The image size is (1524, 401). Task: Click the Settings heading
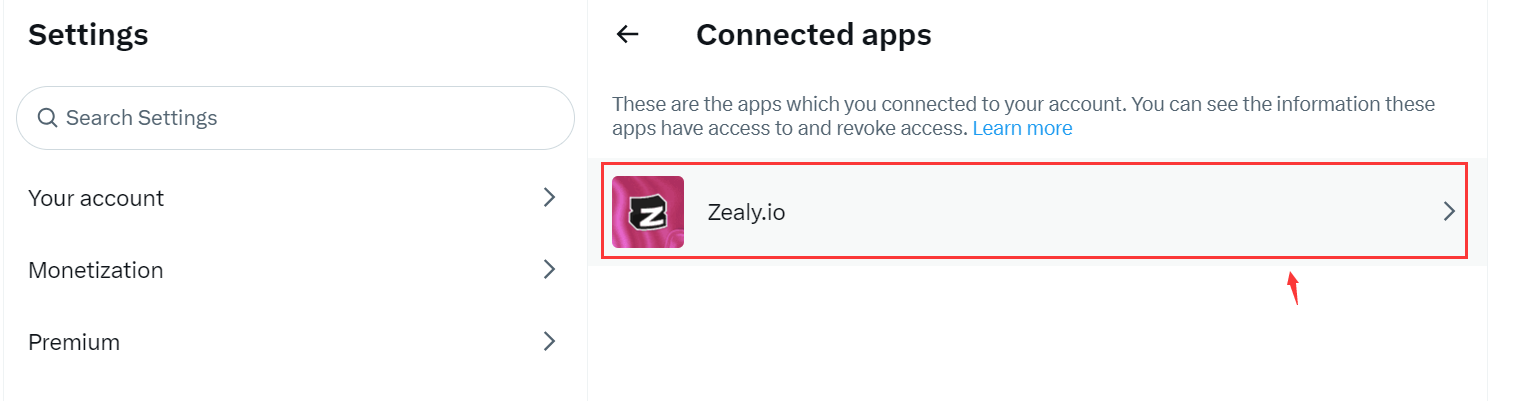[88, 35]
